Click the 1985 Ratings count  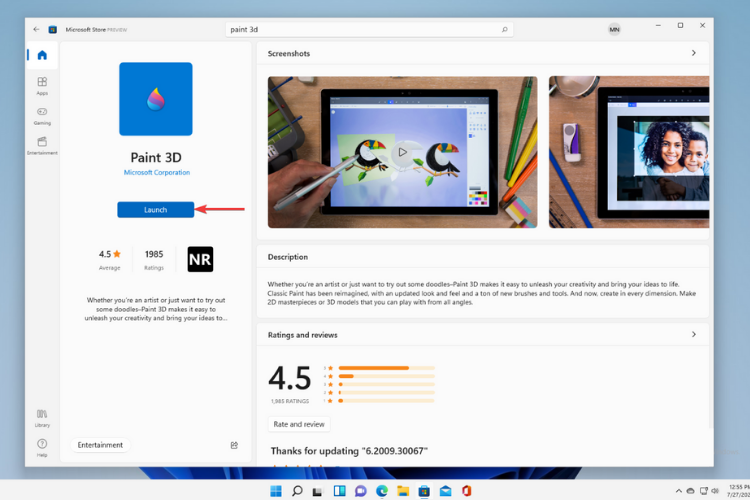click(x=154, y=259)
